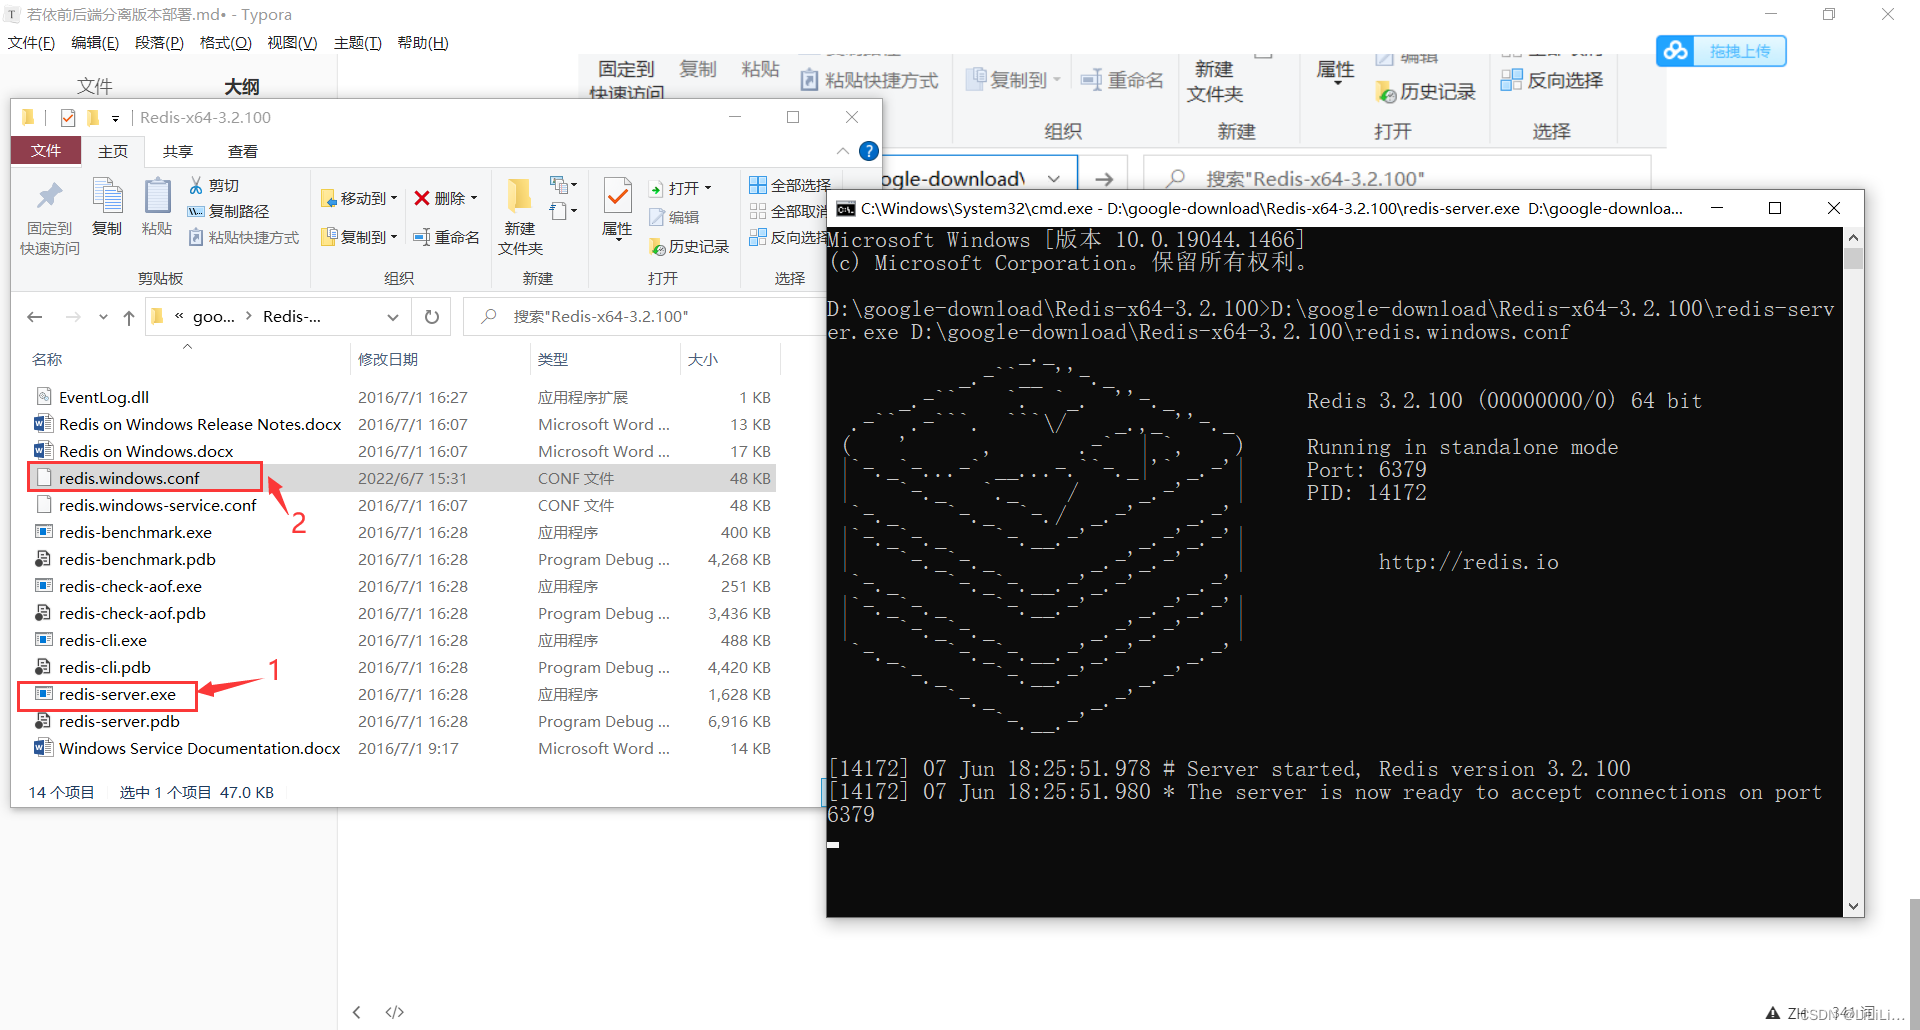Viewport: 1920px width, 1030px height.
Task: Click the cmd window scroll up arrow
Action: pyautogui.click(x=1853, y=238)
